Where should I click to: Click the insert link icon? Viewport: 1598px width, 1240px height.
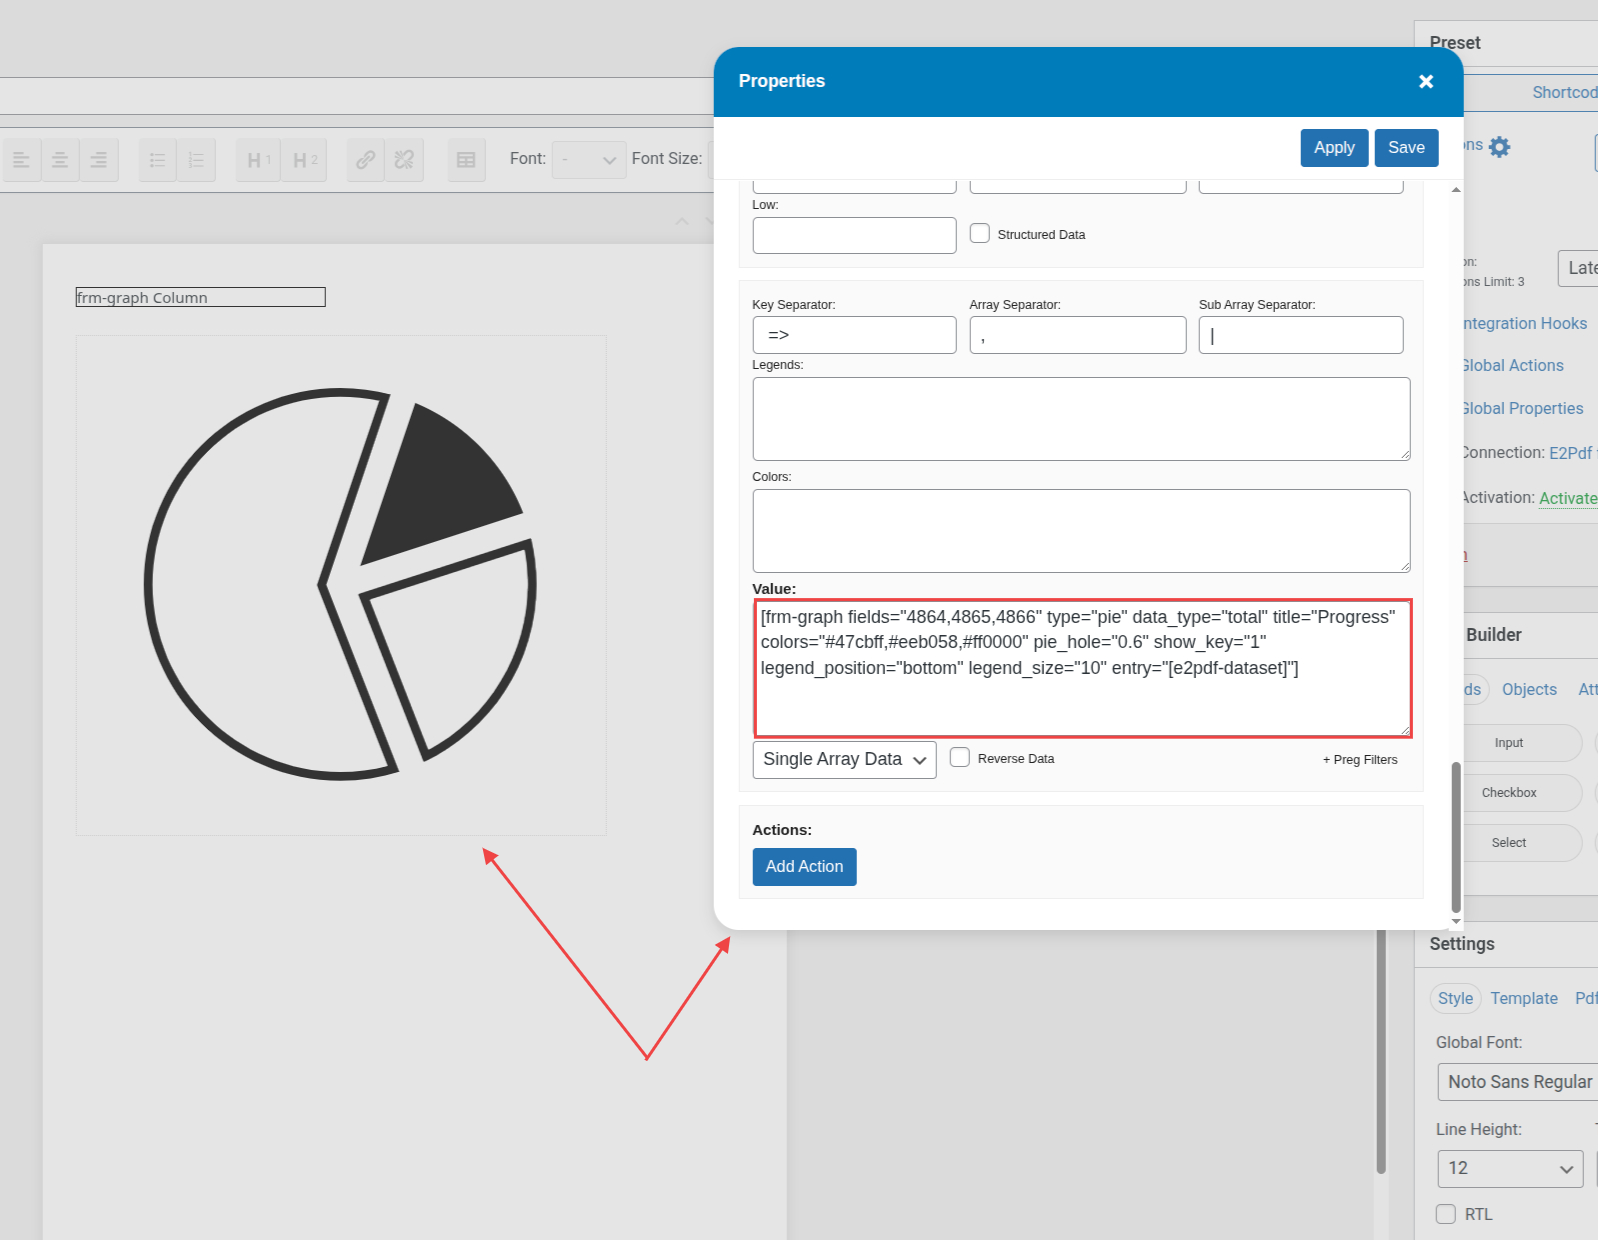[x=366, y=160]
